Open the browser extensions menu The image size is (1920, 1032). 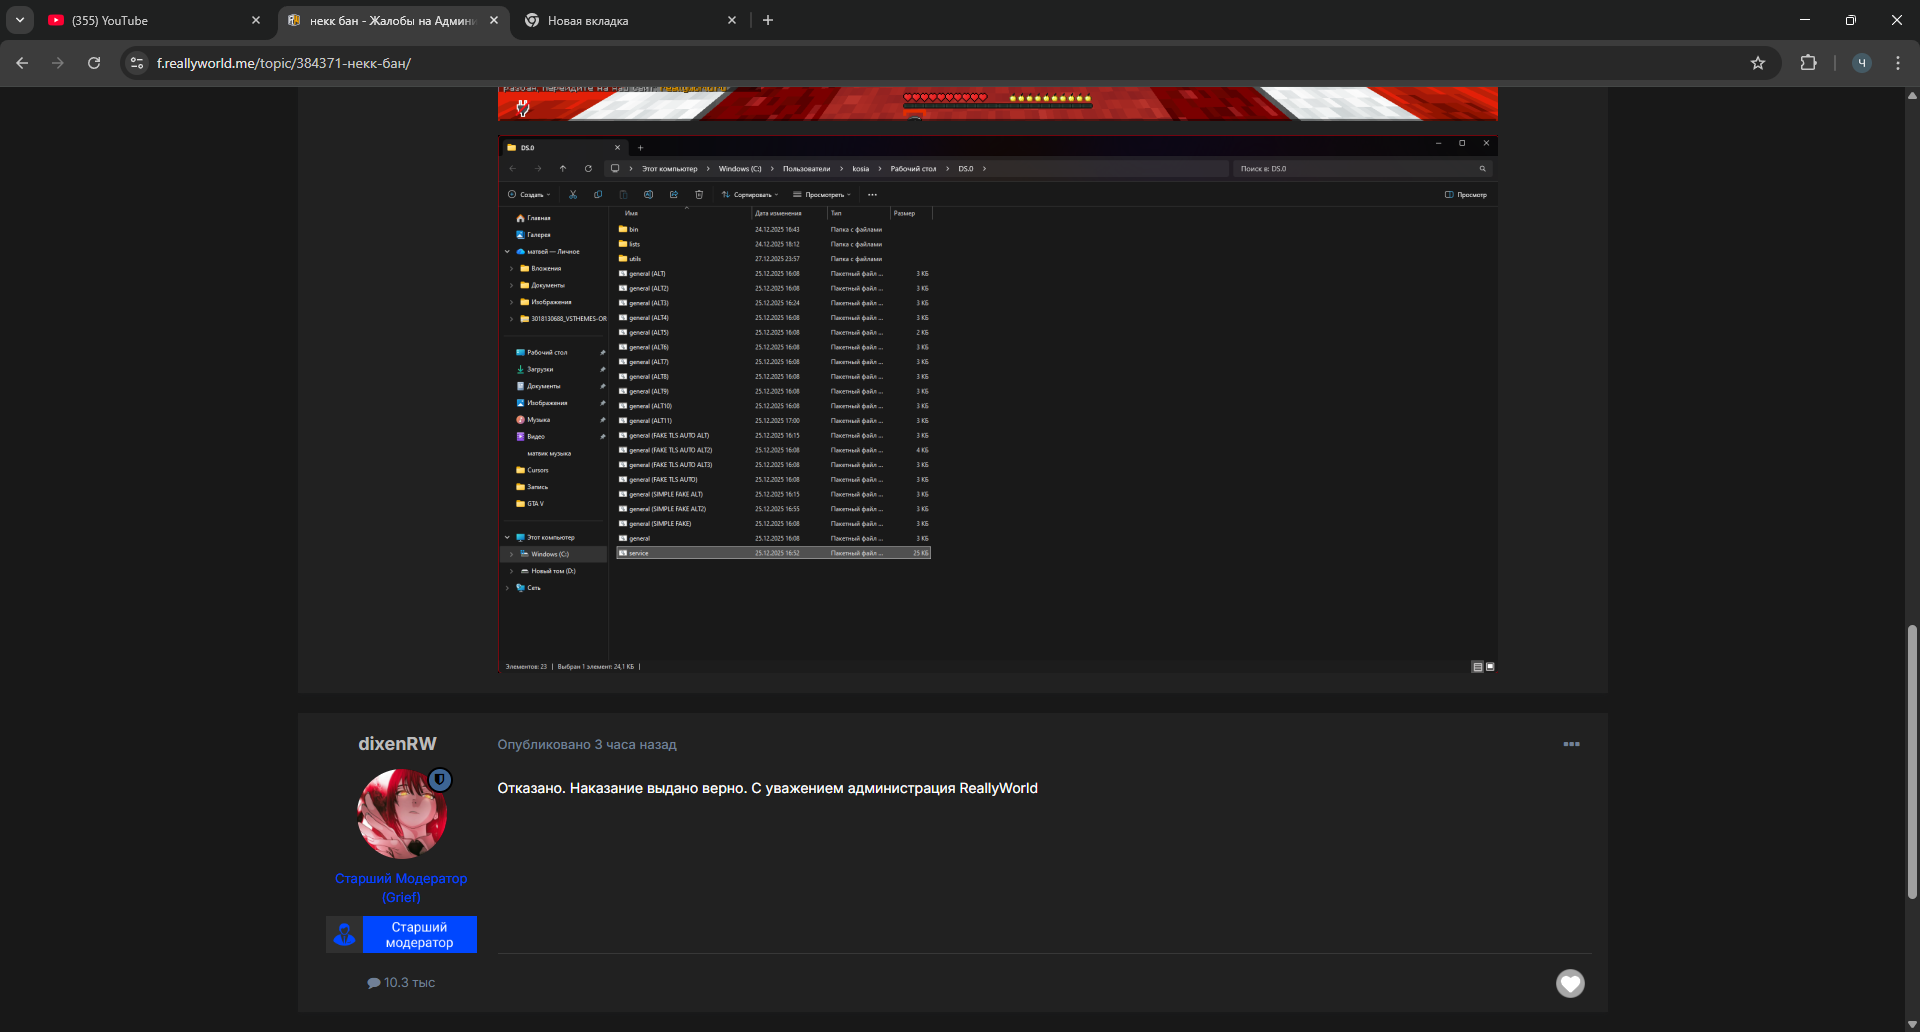click(1808, 63)
